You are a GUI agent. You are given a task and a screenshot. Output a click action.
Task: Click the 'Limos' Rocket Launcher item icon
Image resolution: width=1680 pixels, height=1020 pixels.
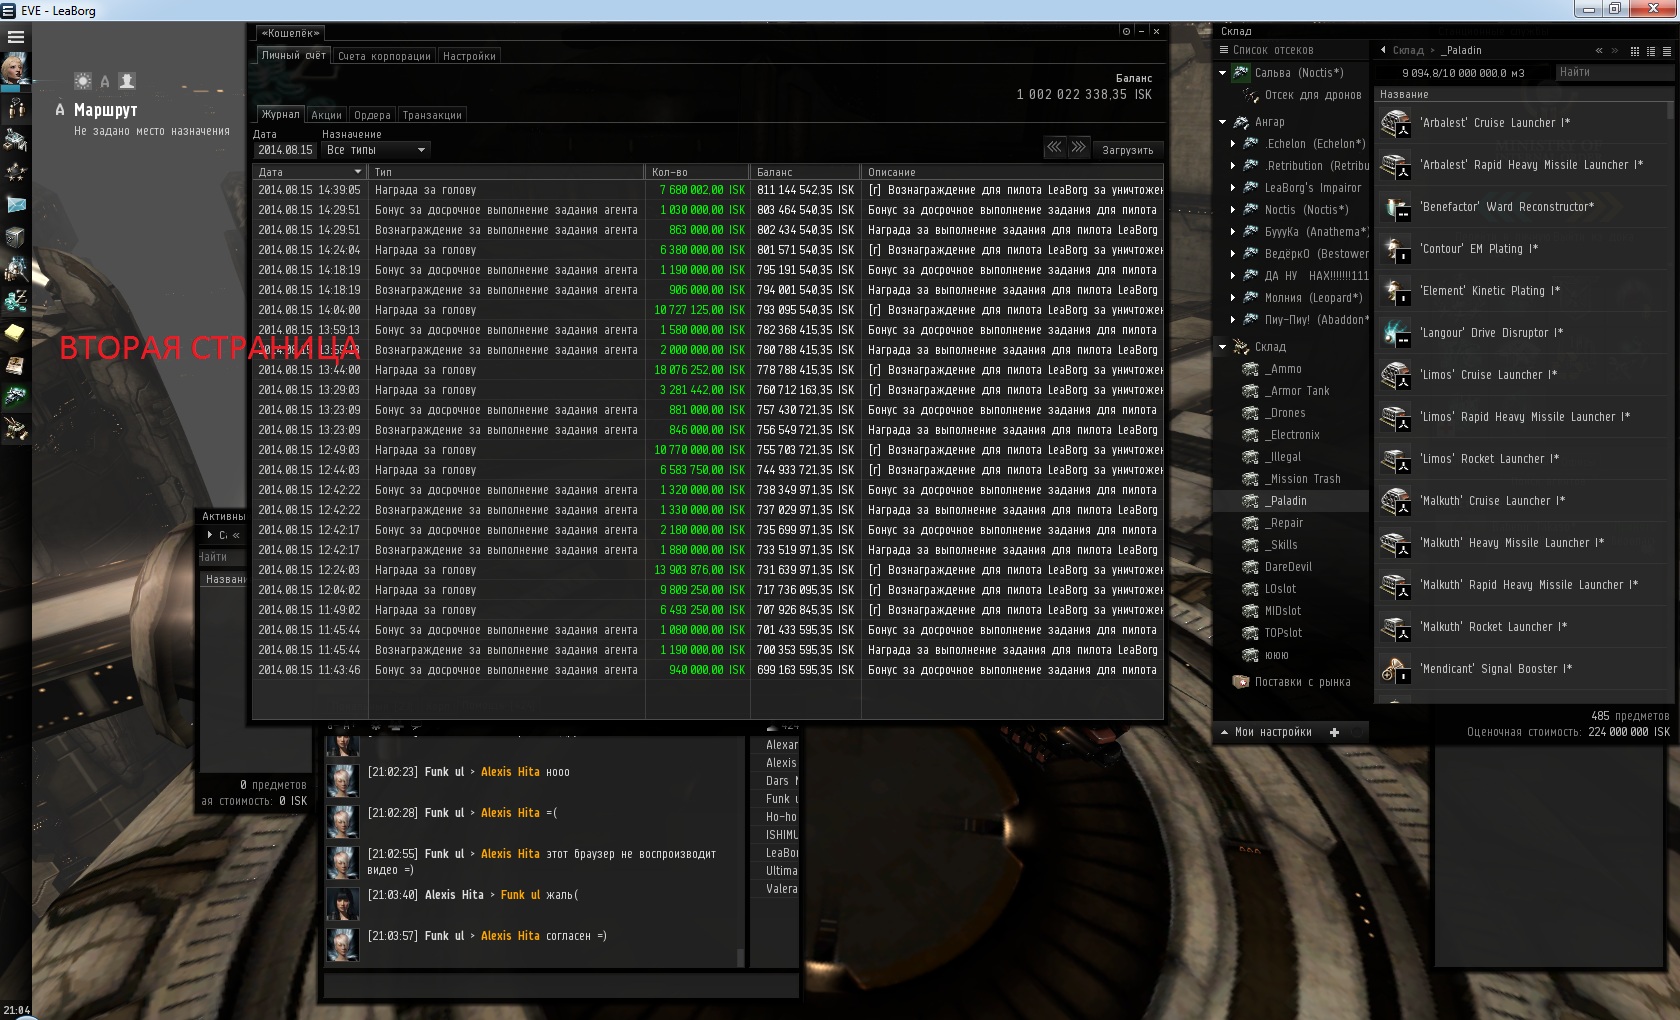pos(1395,459)
